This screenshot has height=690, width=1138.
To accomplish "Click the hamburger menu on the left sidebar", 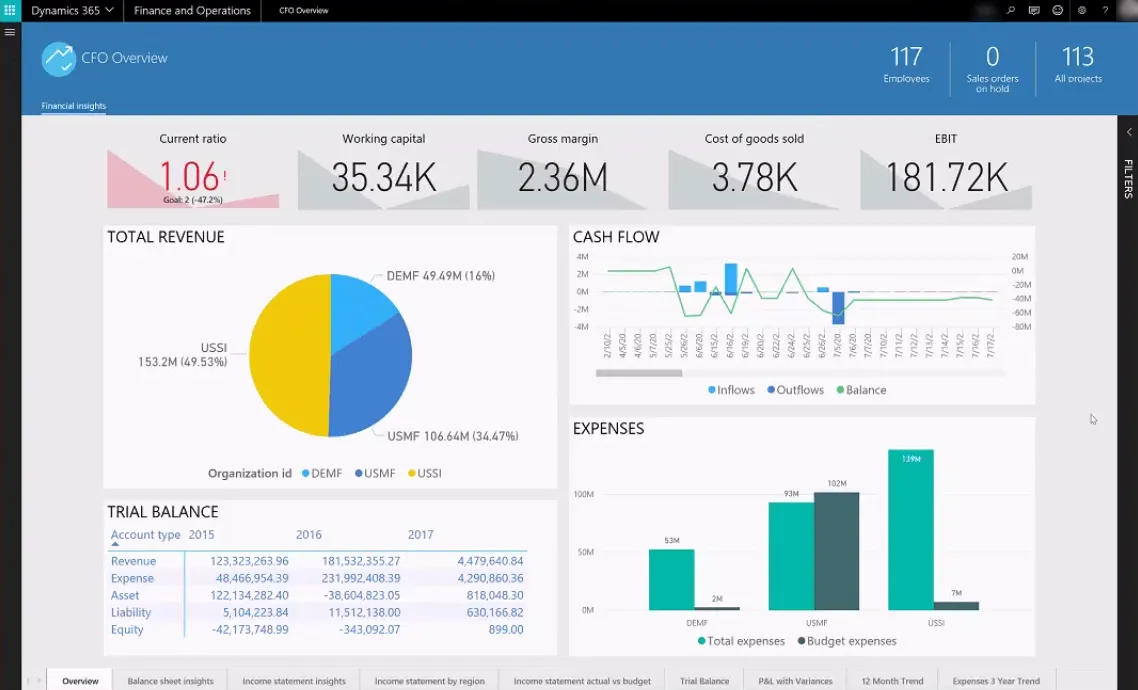I will (x=10, y=31).
